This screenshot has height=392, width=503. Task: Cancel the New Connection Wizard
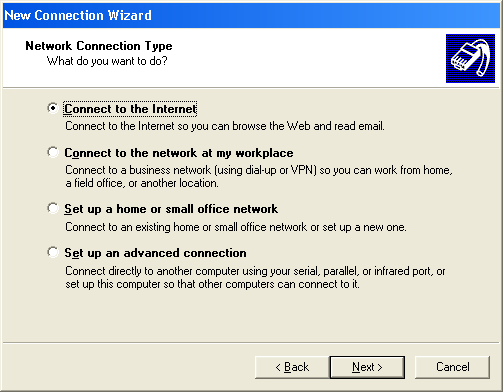click(453, 367)
